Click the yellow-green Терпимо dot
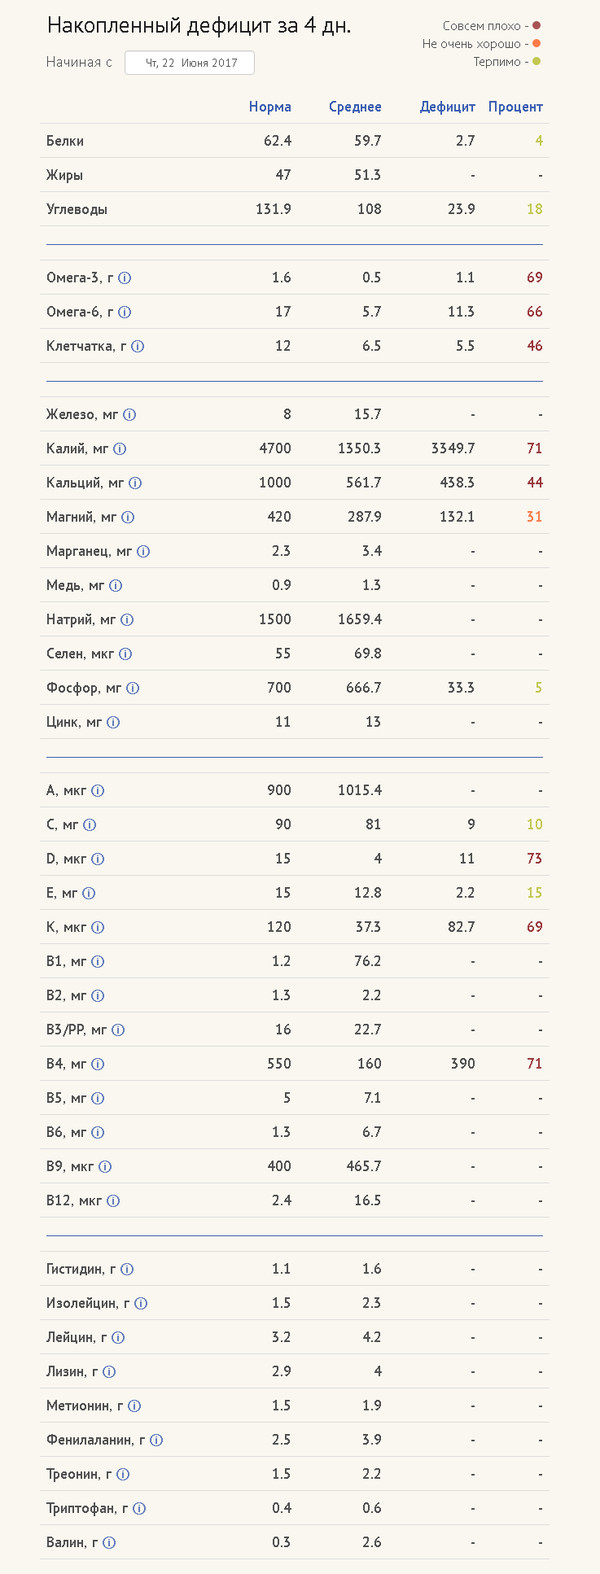 click(x=537, y=62)
